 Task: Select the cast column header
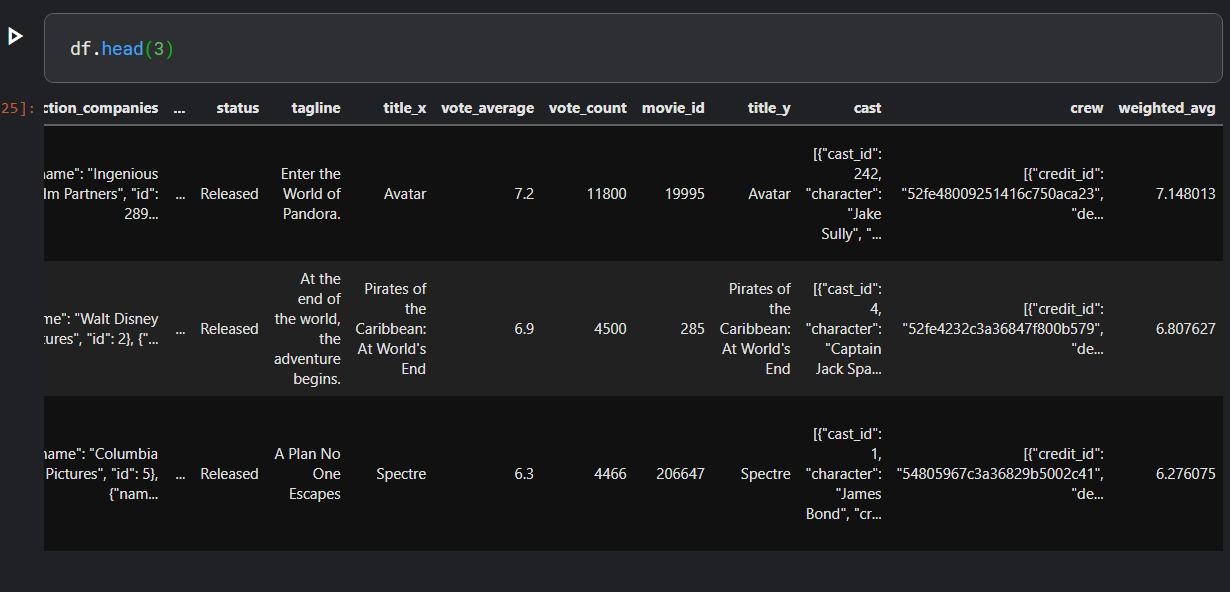pyautogui.click(x=868, y=108)
